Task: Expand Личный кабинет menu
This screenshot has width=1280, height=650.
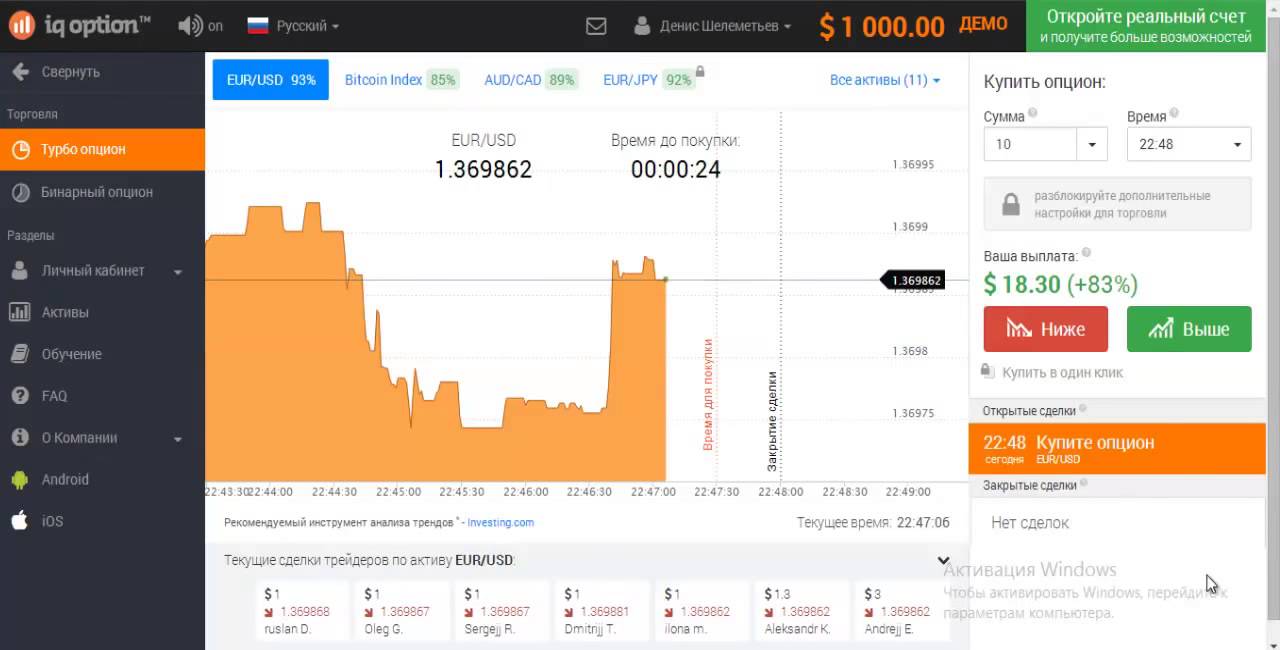Action: (102, 271)
